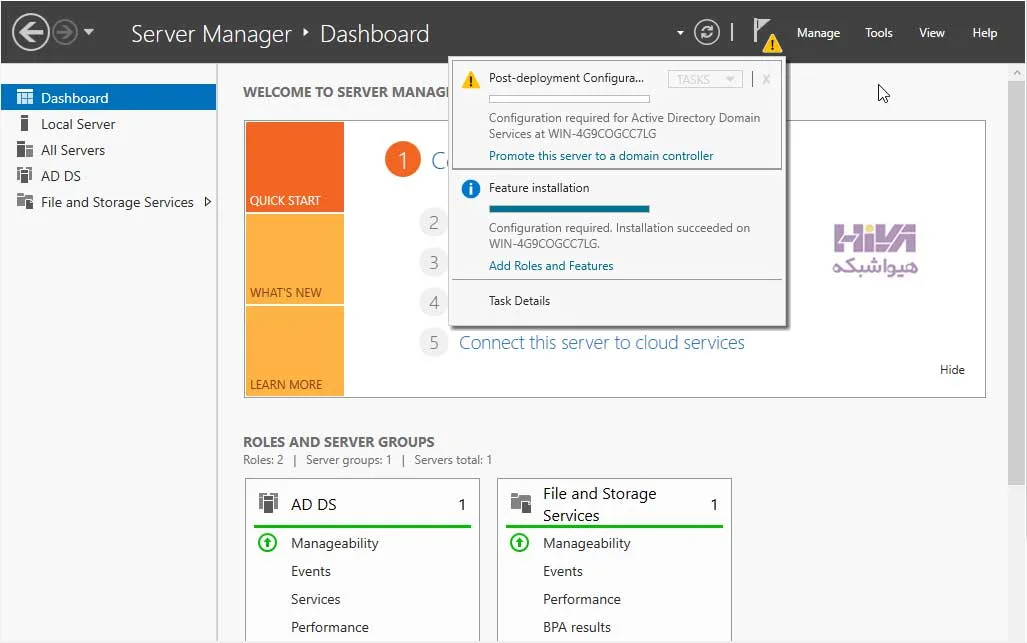Click the vertical scrollbar thumb
The width and height of the screenshot is (1027, 643).
[x=1017, y=283]
